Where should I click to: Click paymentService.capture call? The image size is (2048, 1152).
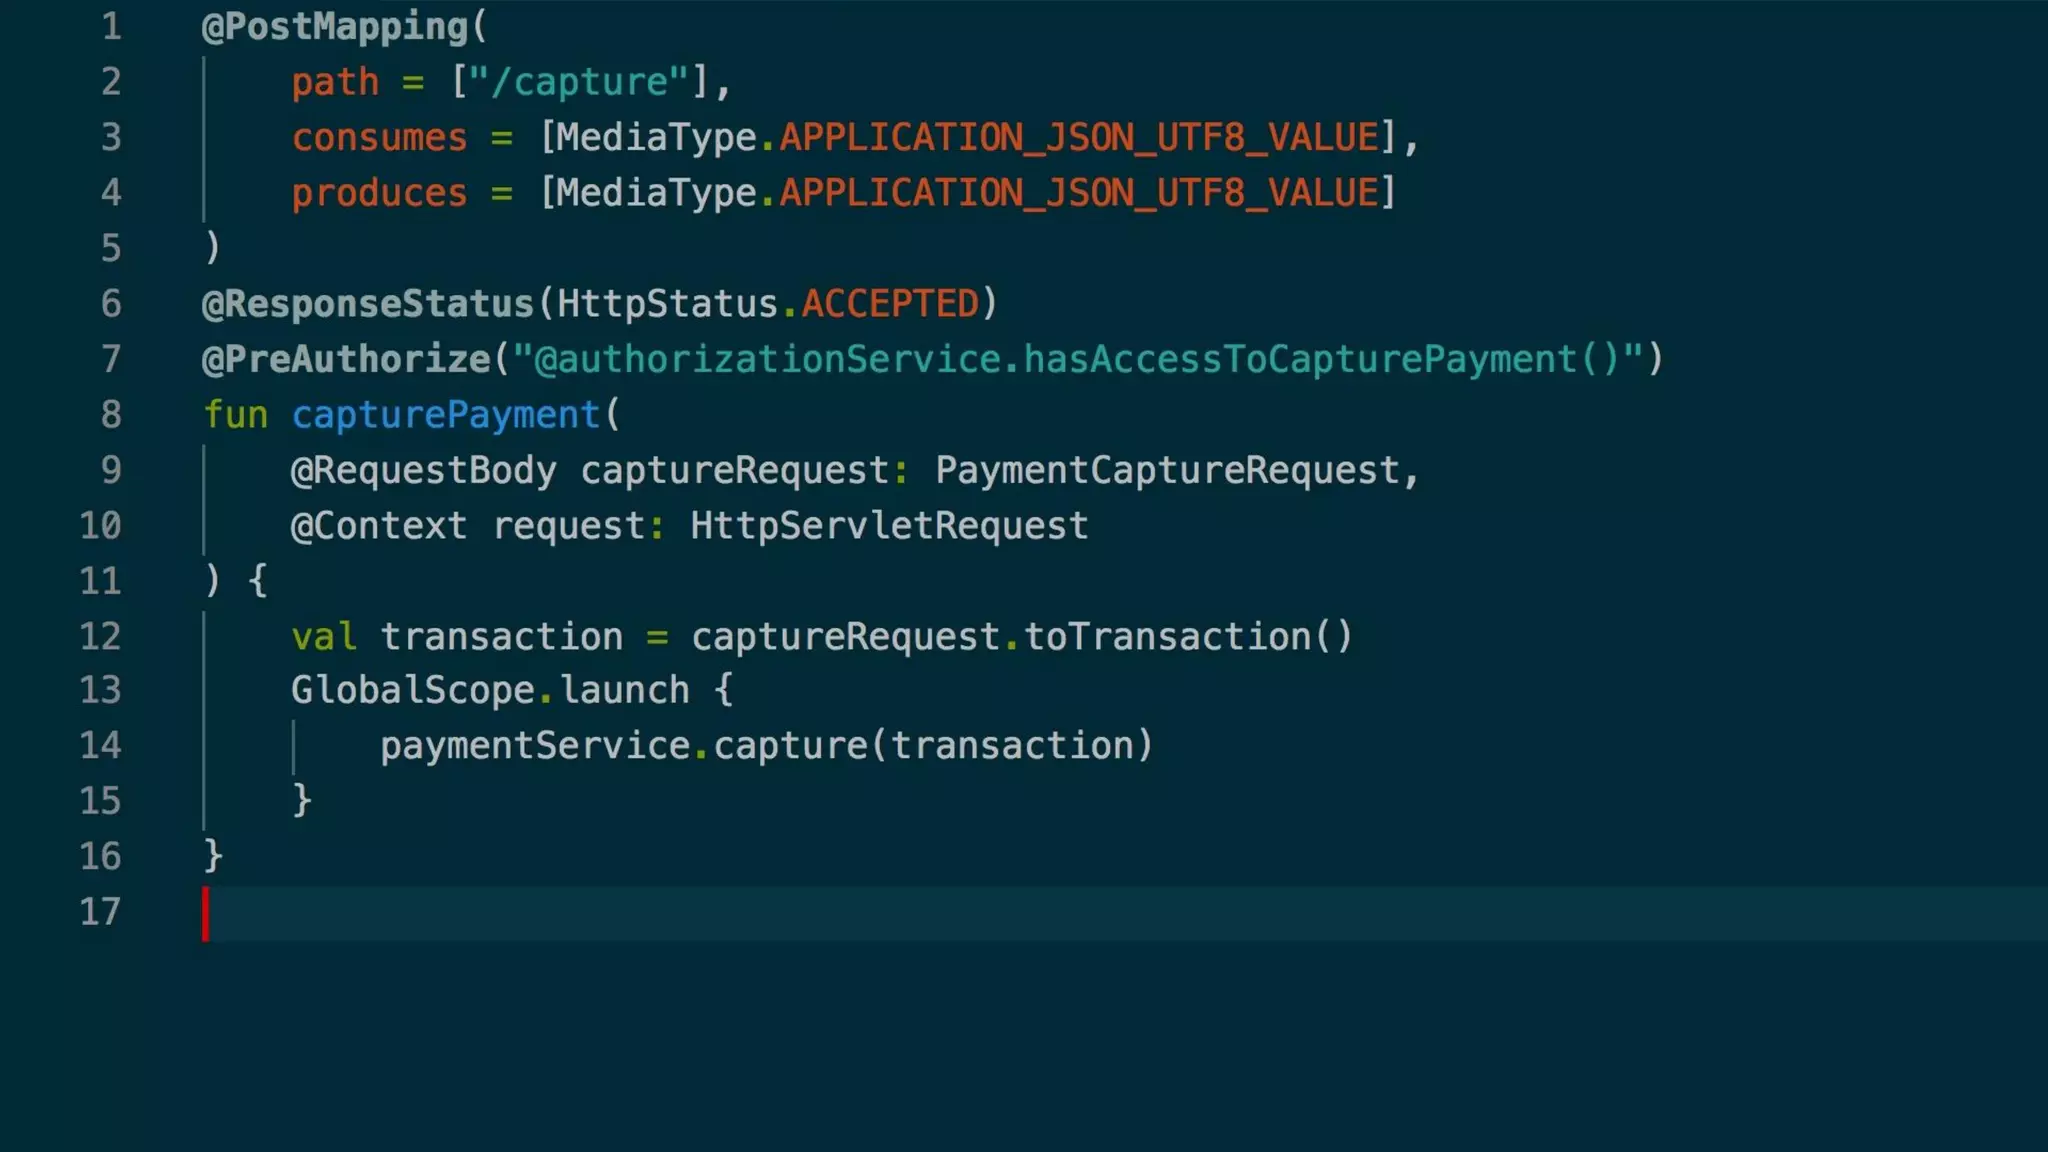tap(624, 746)
